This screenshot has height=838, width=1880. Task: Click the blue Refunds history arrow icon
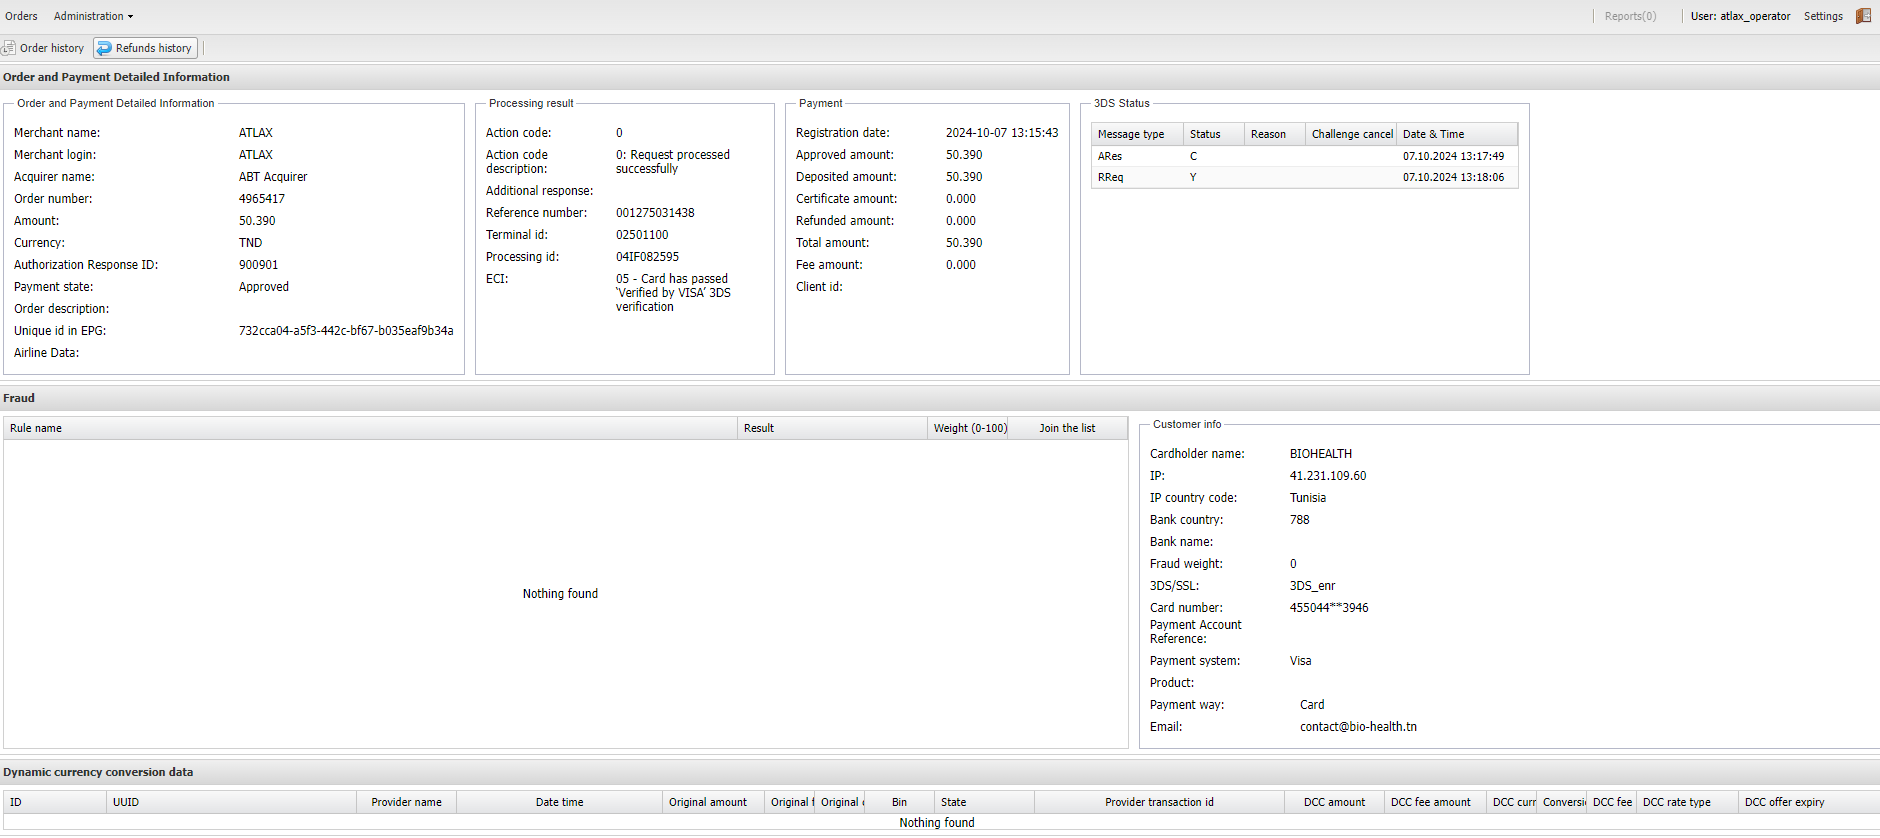tap(105, 48)
